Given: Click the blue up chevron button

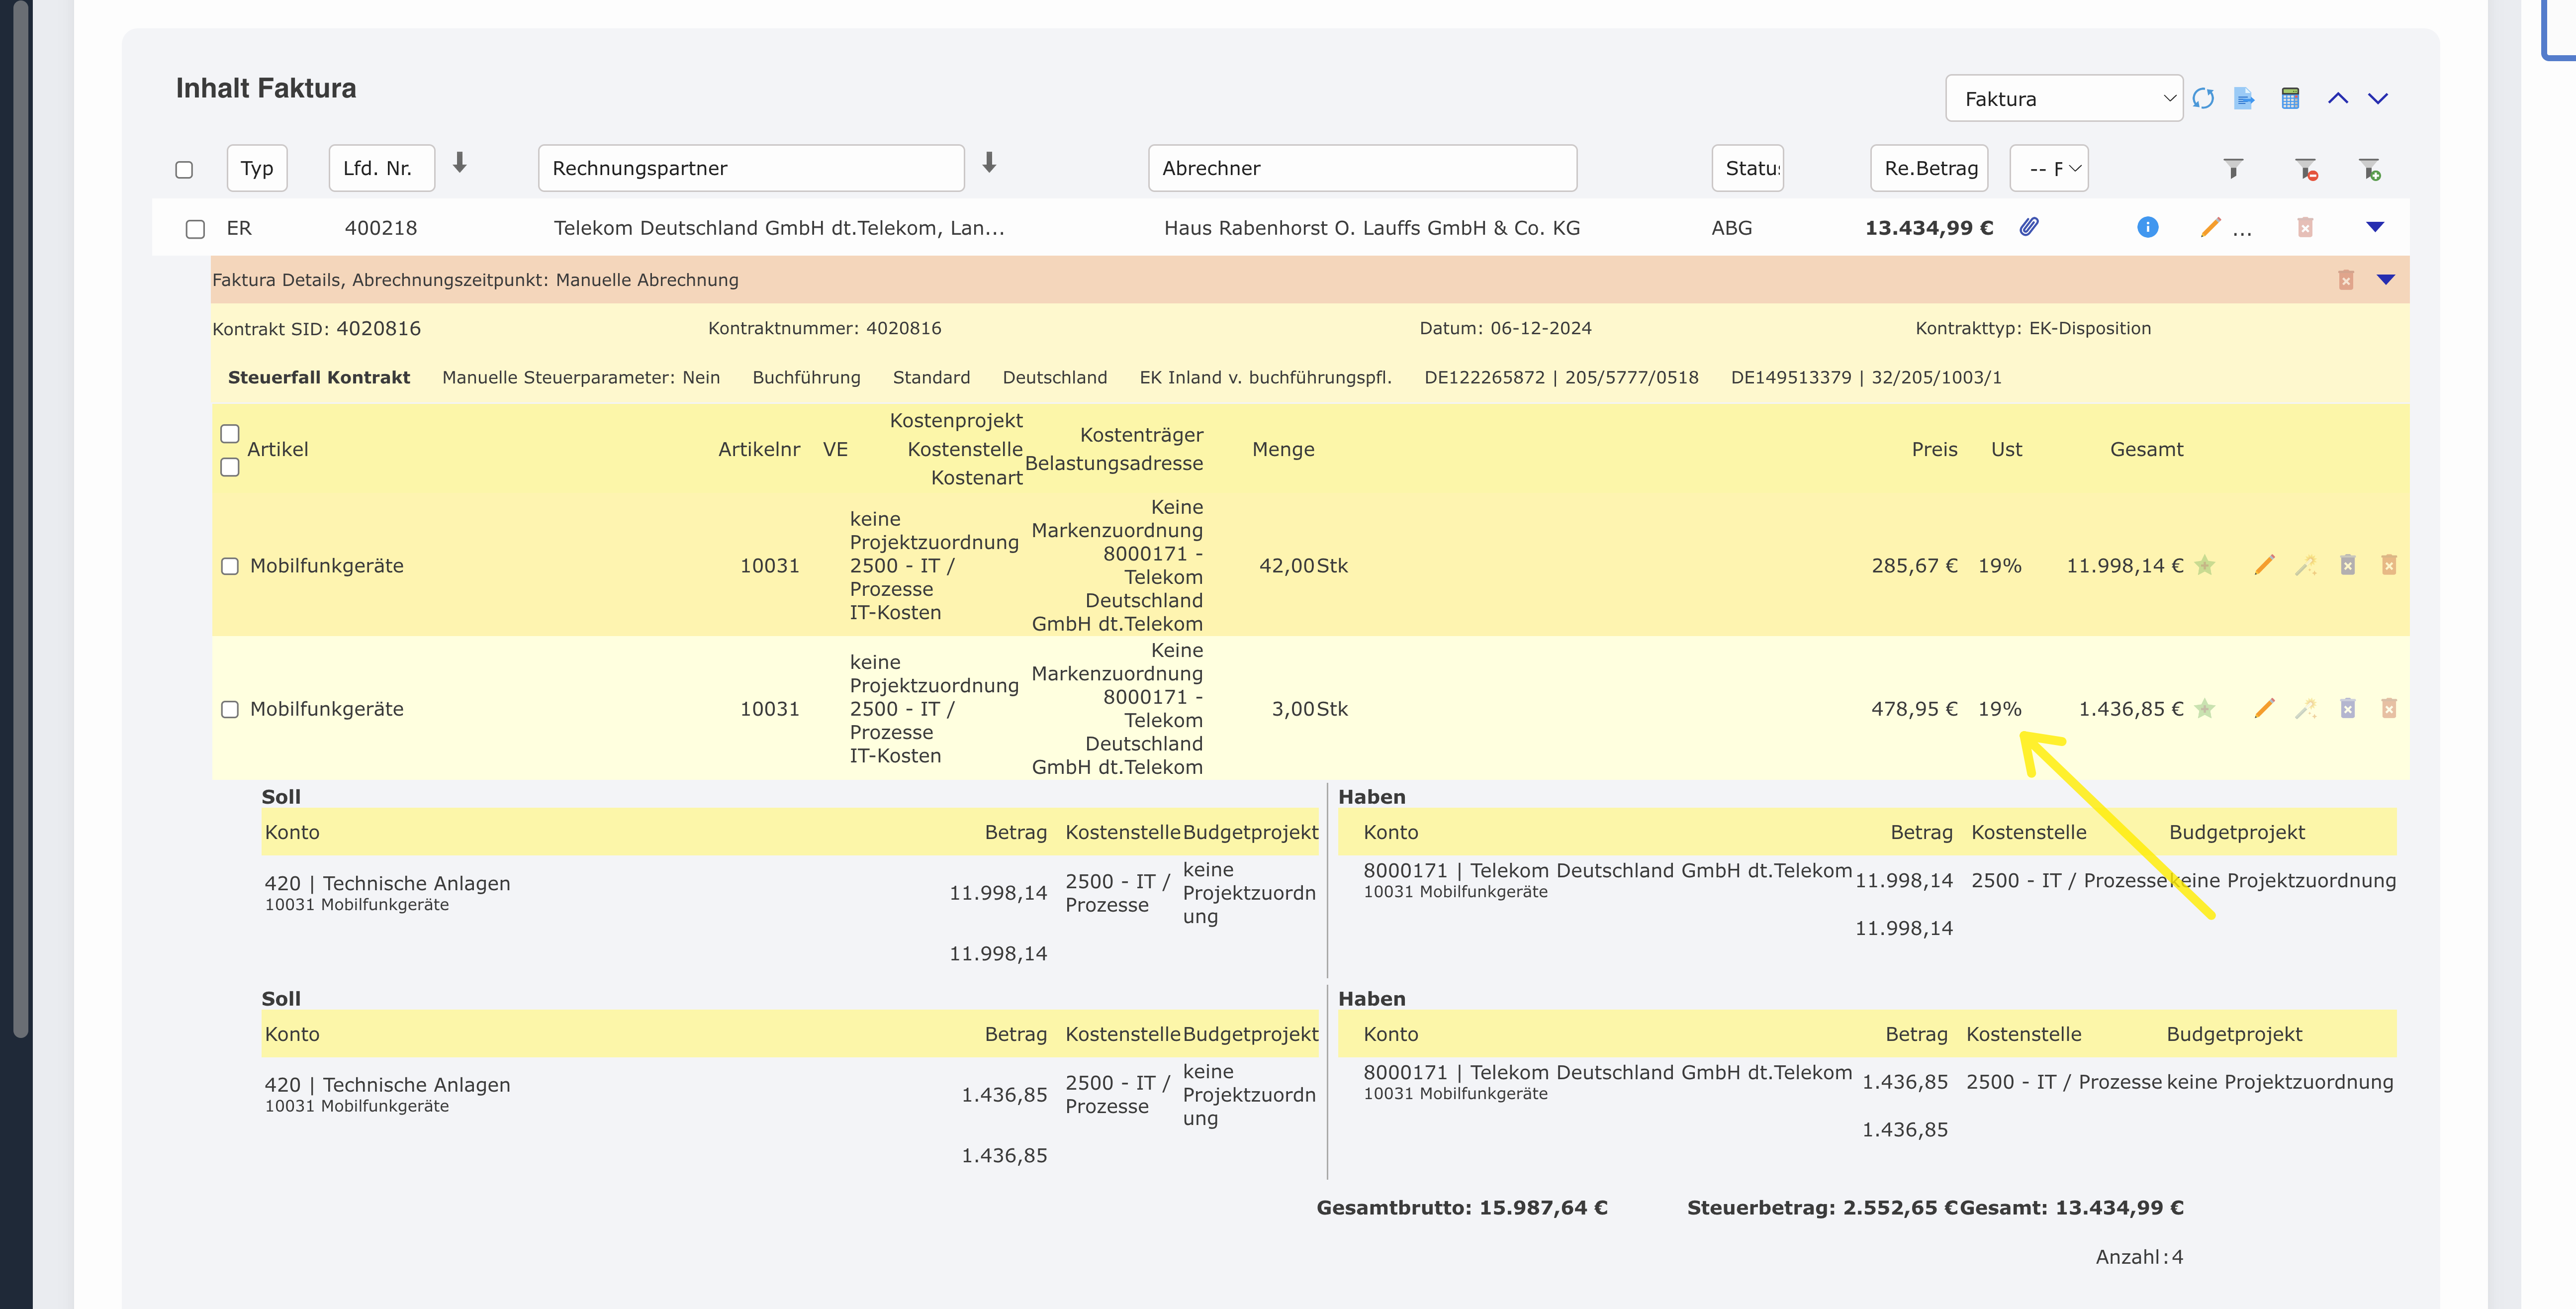Looking at the screenshot, I should [x=2338, y=98].
